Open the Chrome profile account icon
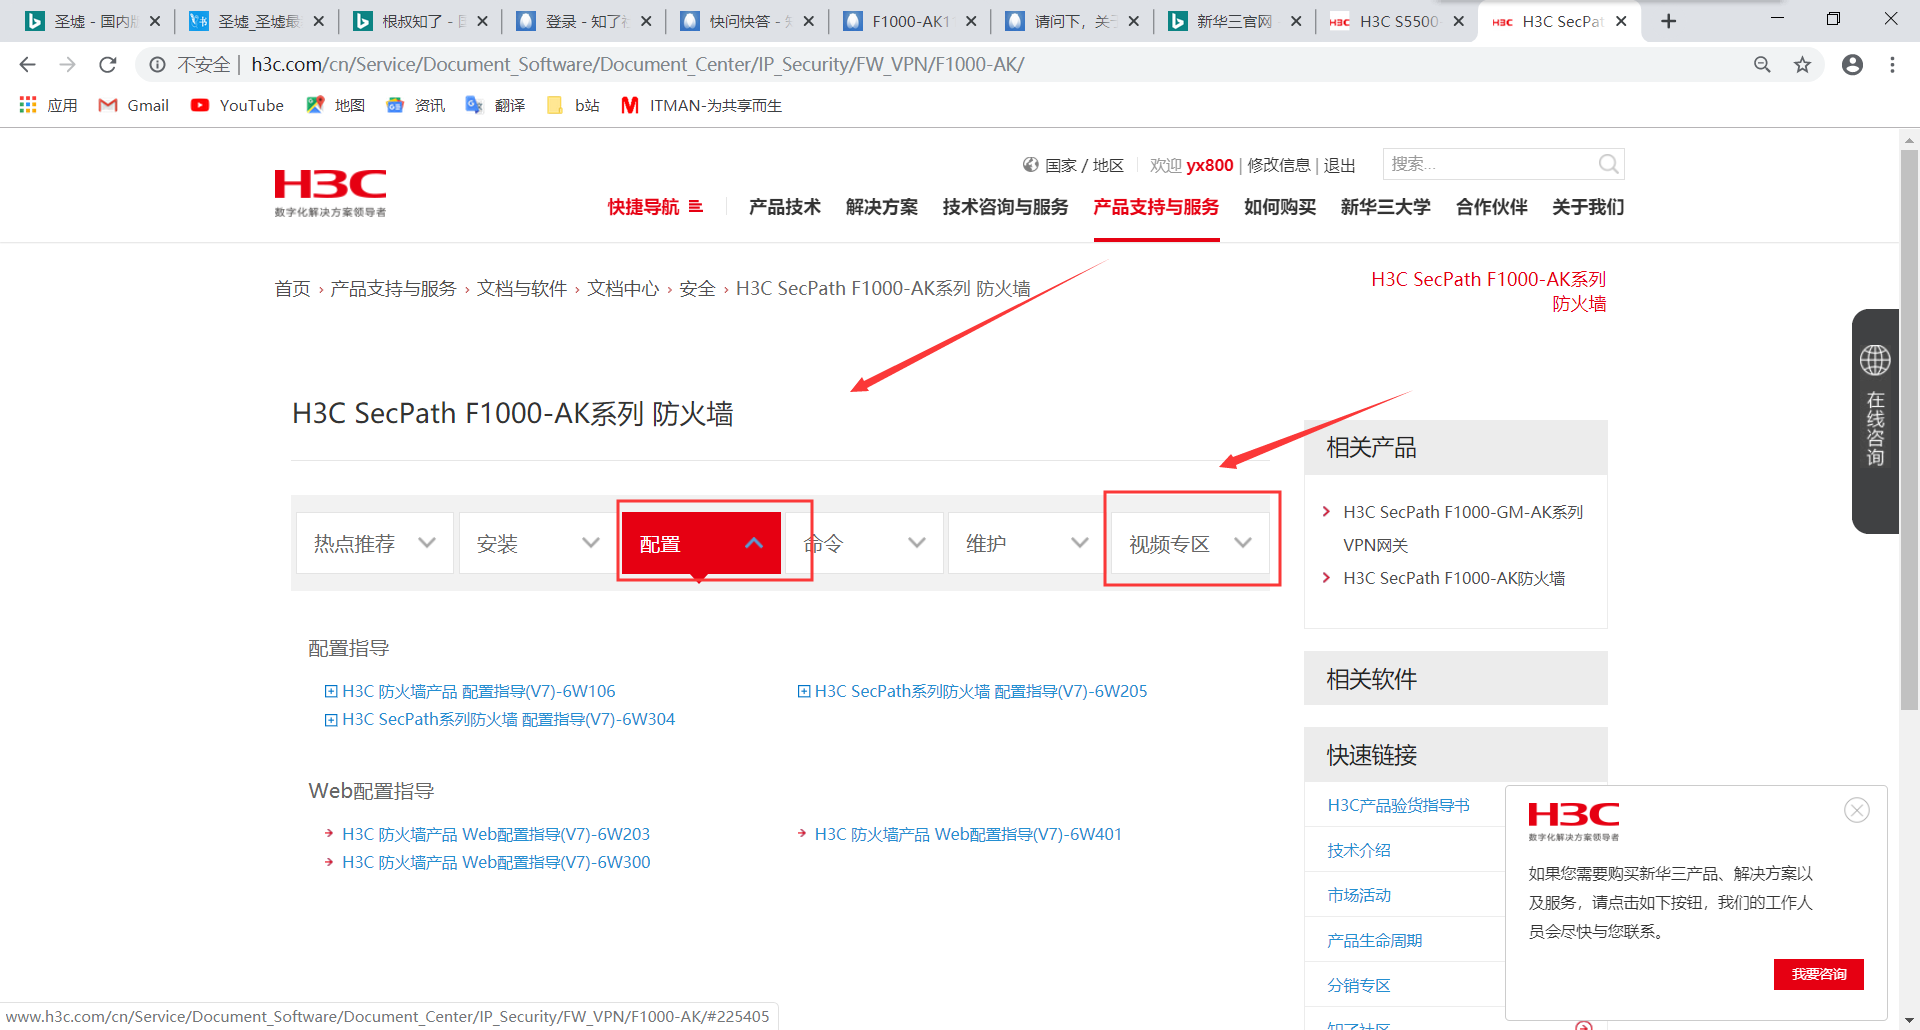Screen dimensions: 1920x1030 point(1852,64)
